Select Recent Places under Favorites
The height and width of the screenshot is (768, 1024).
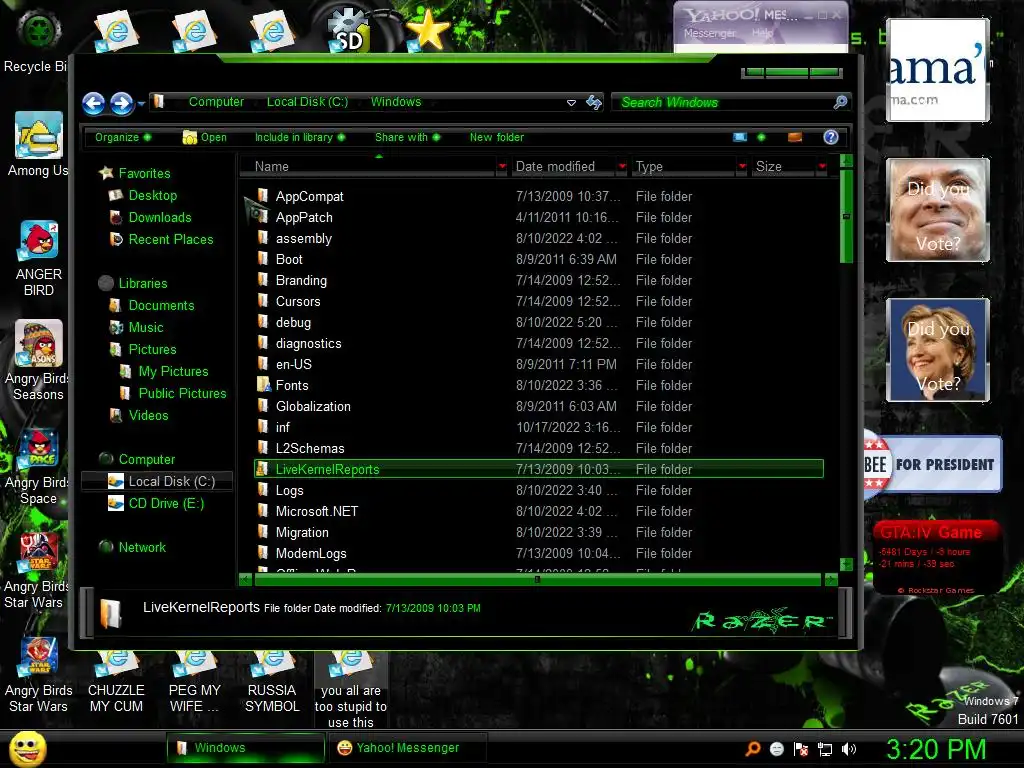click(x=170, y=240)
